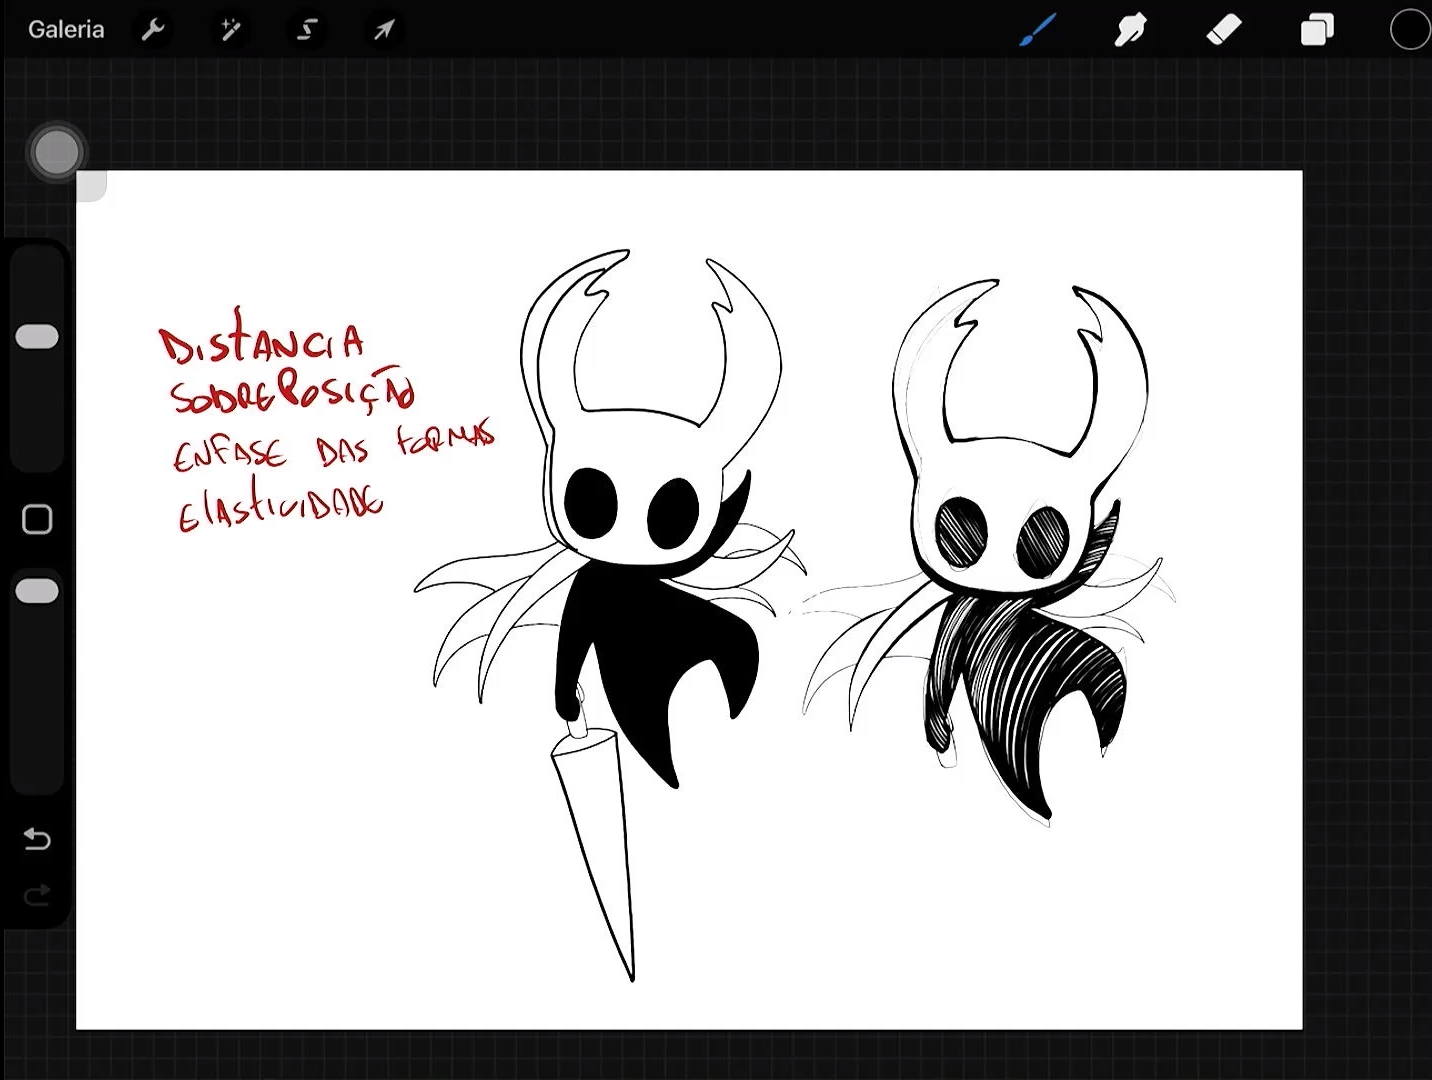1432x1080 pixels.
Task: Open the black color swatch picker
Action: [1409, 30]
